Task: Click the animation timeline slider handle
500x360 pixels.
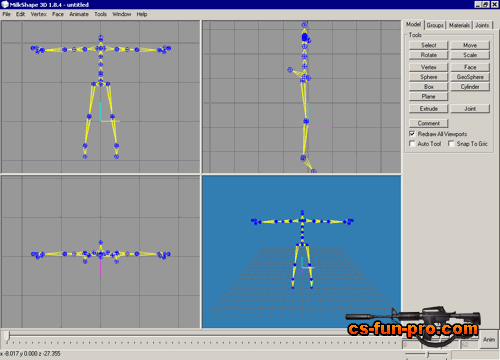Action: coord(7,336)
